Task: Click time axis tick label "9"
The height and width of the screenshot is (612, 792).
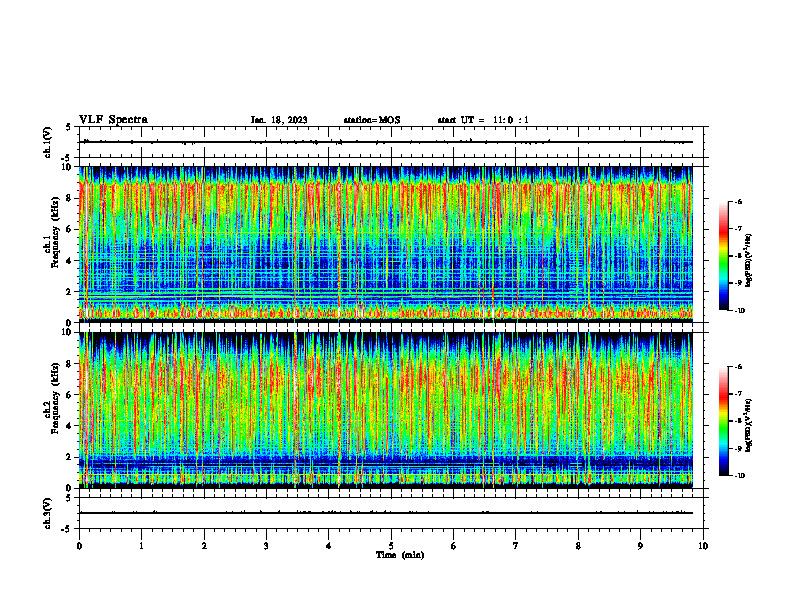Action: click(x=640, y=546)
